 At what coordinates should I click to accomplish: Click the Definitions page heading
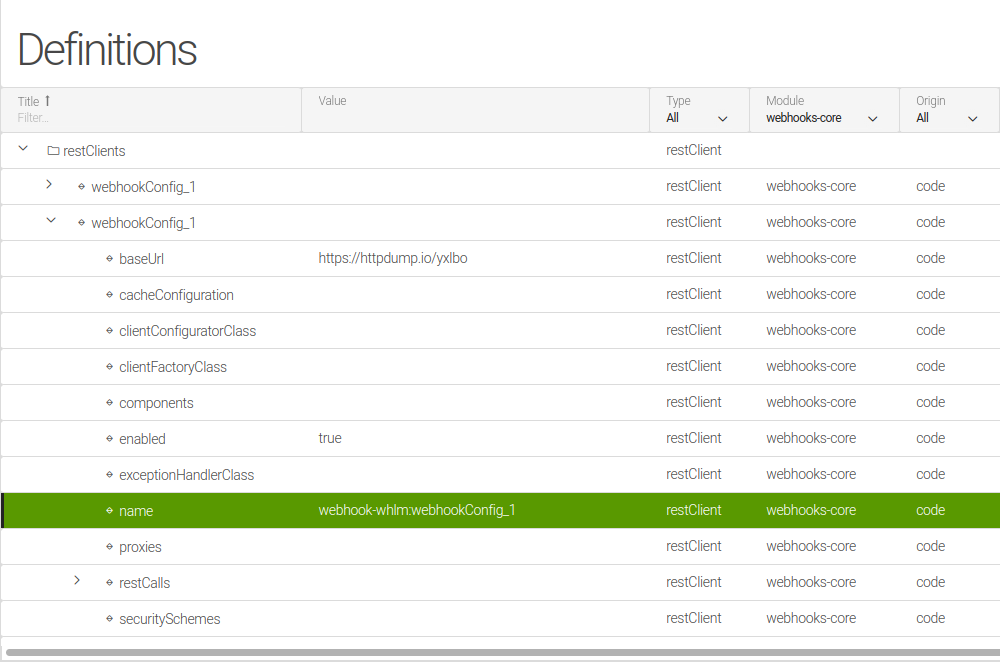pyautogui.click(x=107, y=49)
